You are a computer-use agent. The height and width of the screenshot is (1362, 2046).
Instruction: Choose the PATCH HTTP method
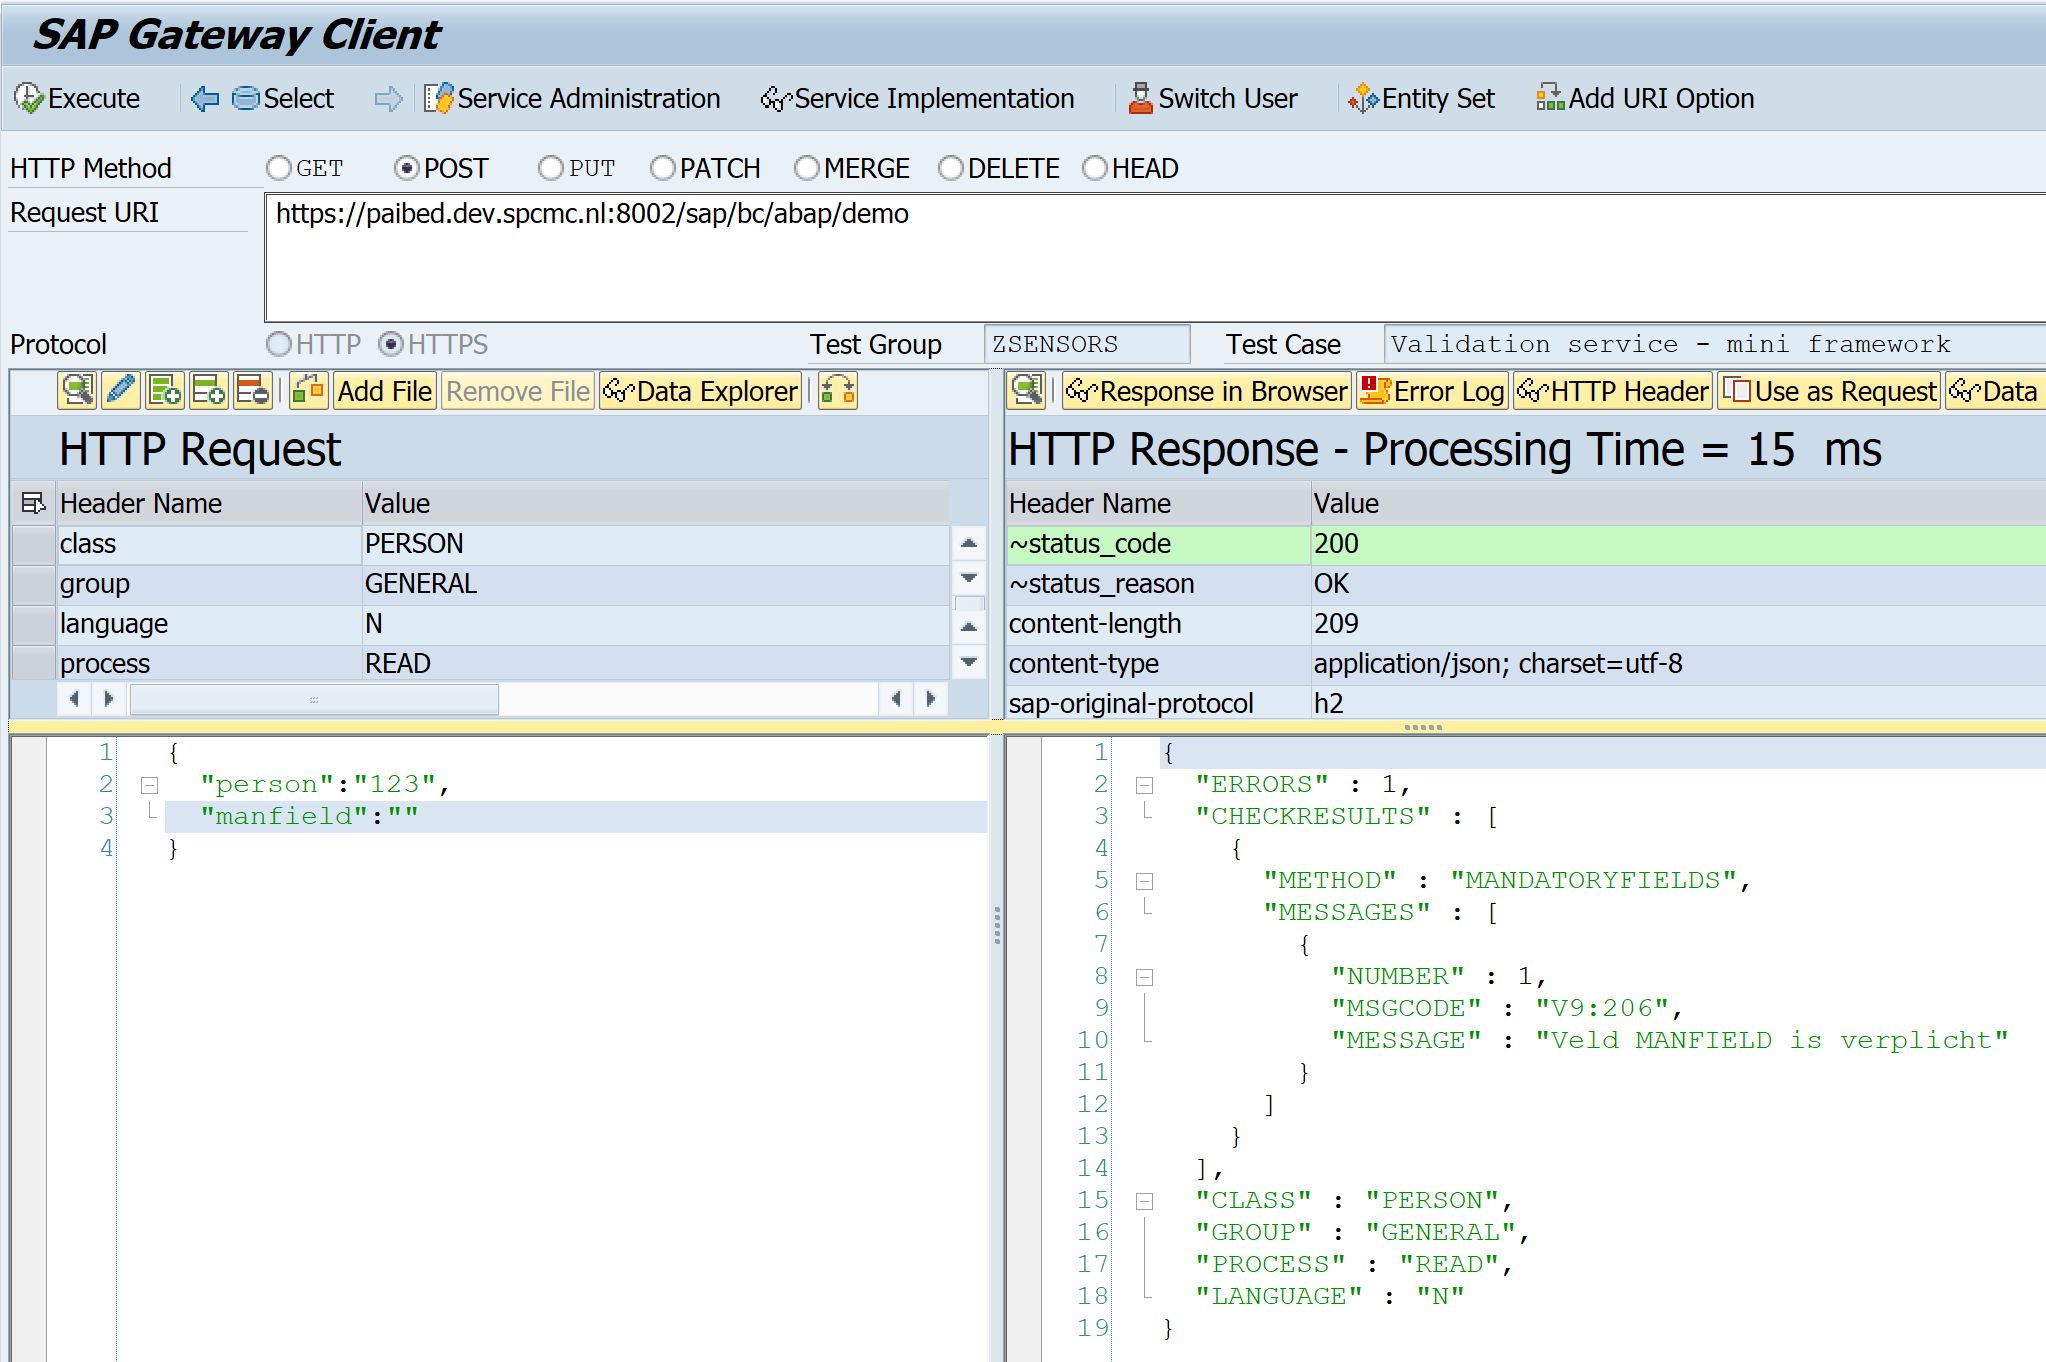point(663,168)
